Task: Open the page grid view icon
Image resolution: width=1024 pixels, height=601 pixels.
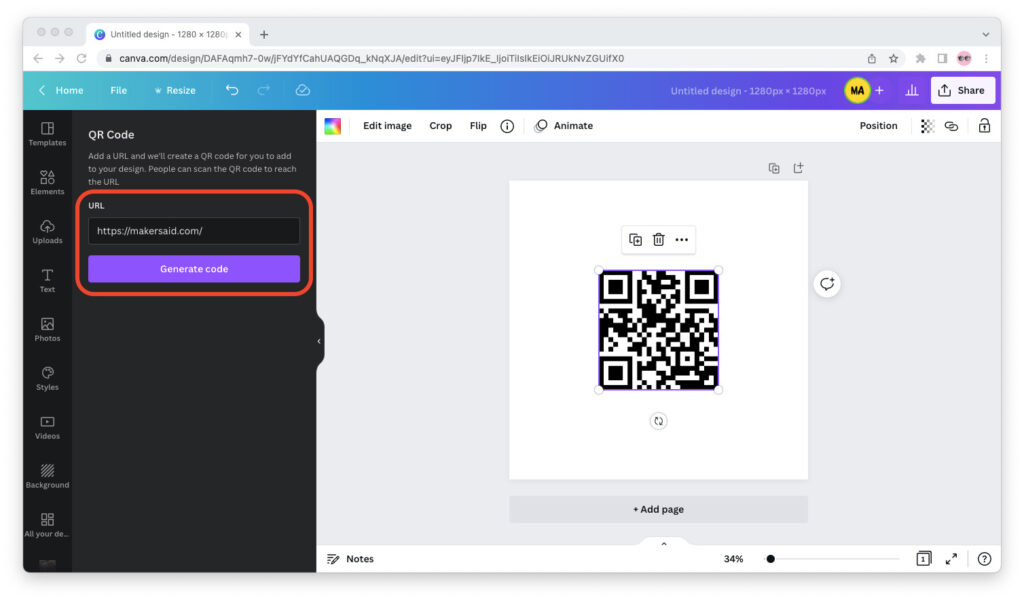Action: pyautogui.click(x=923, y=559)
